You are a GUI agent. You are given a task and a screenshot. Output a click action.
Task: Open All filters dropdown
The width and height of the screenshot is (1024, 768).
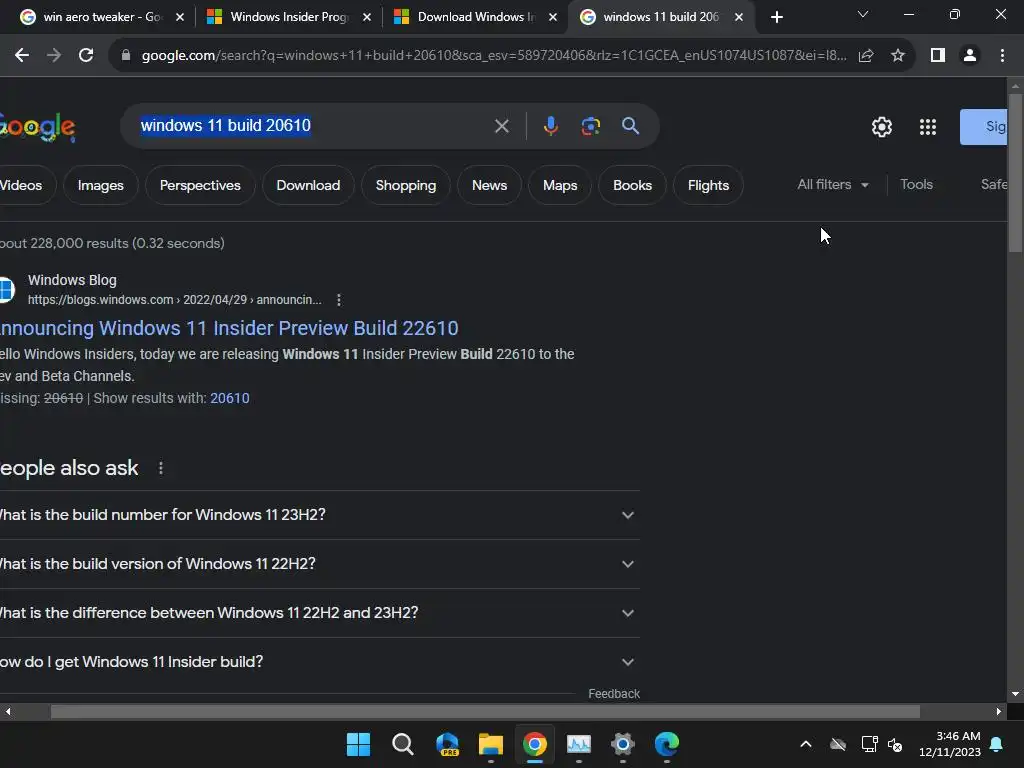(x=833, y=185)
